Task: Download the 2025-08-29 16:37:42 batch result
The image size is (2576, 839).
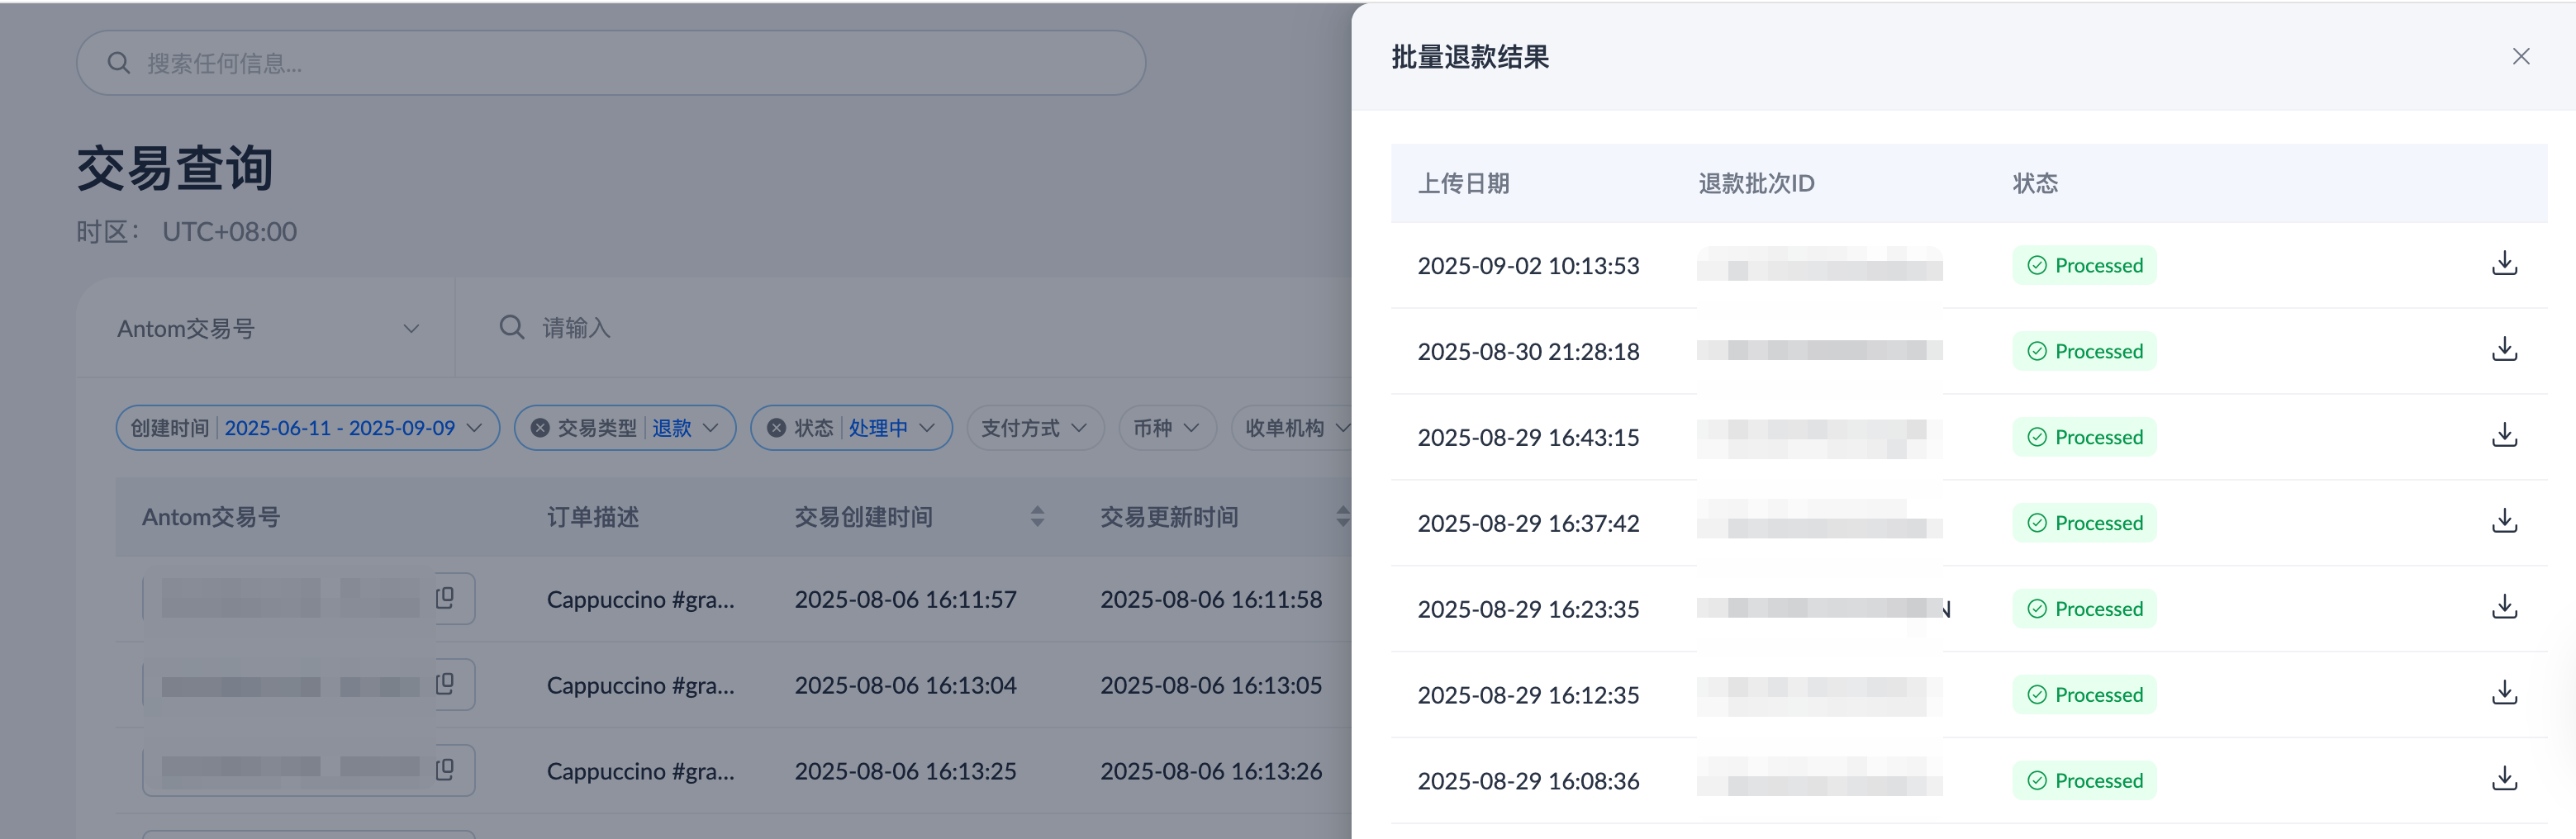Action: (x=2503, y=522)
